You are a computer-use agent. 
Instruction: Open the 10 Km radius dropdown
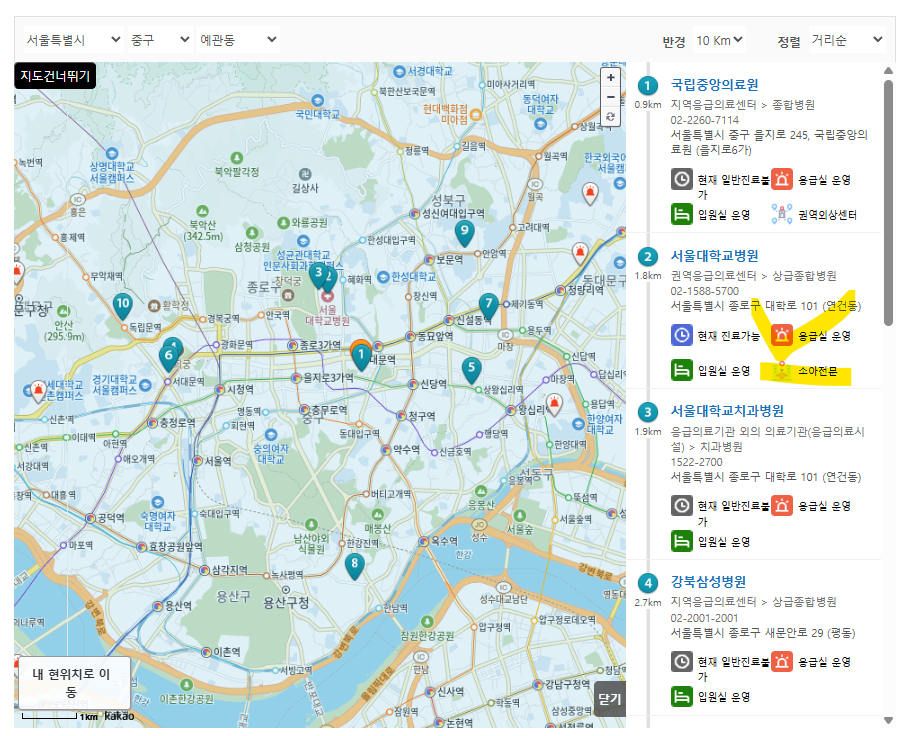(x=719, y=40)
